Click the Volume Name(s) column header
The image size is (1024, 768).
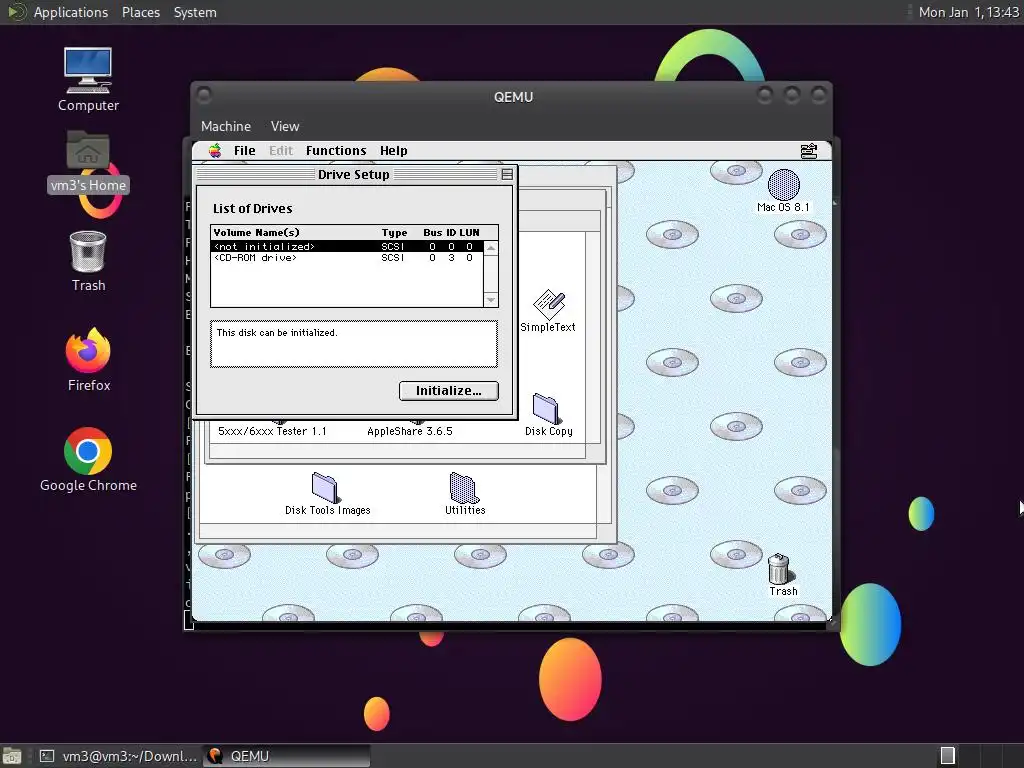(257, 232)
